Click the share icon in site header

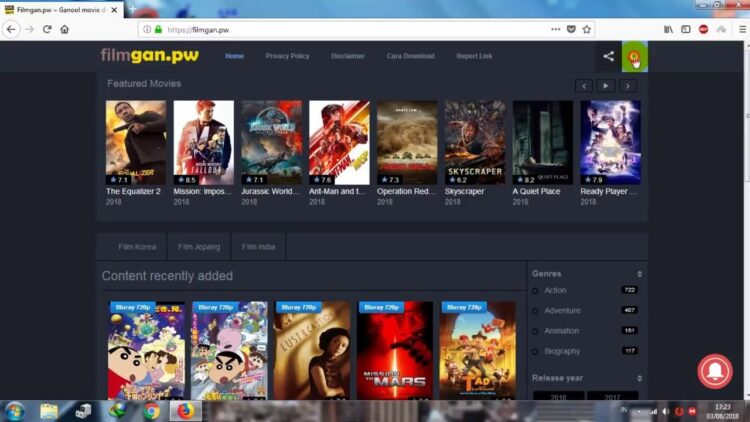tap(608, 56)
